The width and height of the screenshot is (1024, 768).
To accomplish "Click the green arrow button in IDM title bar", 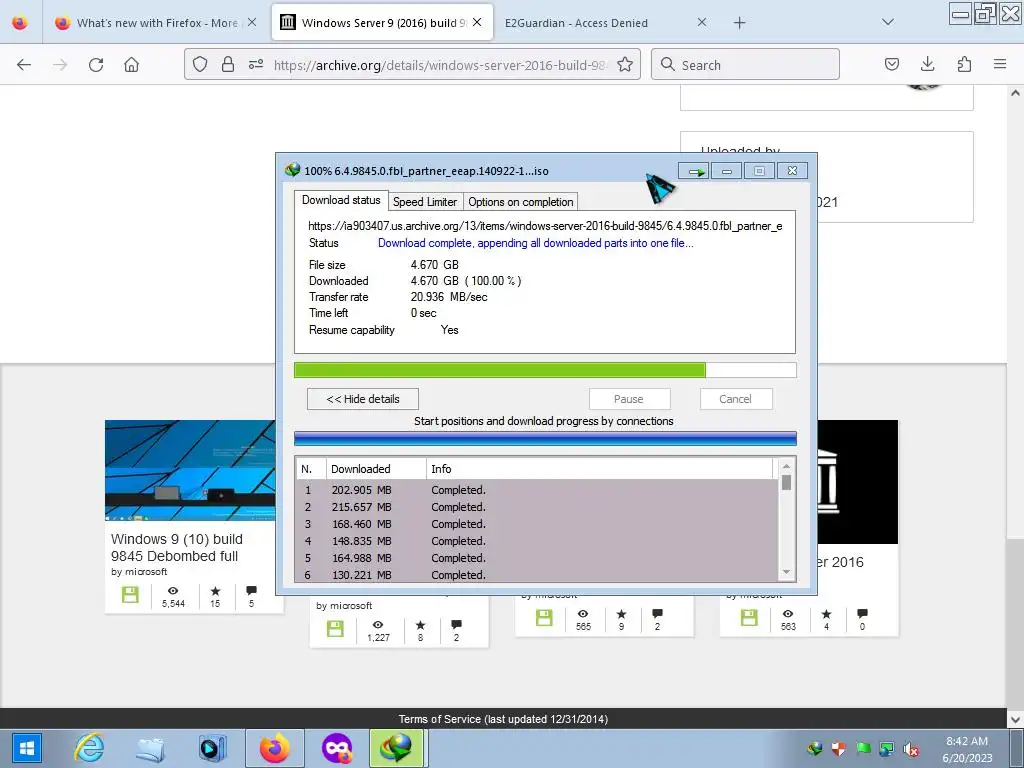I will (694, 171).
